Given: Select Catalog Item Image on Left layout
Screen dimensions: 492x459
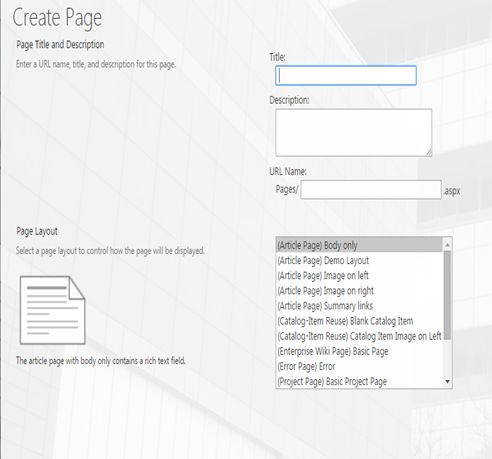Looking at the screenshot, I should click(360, 336).
